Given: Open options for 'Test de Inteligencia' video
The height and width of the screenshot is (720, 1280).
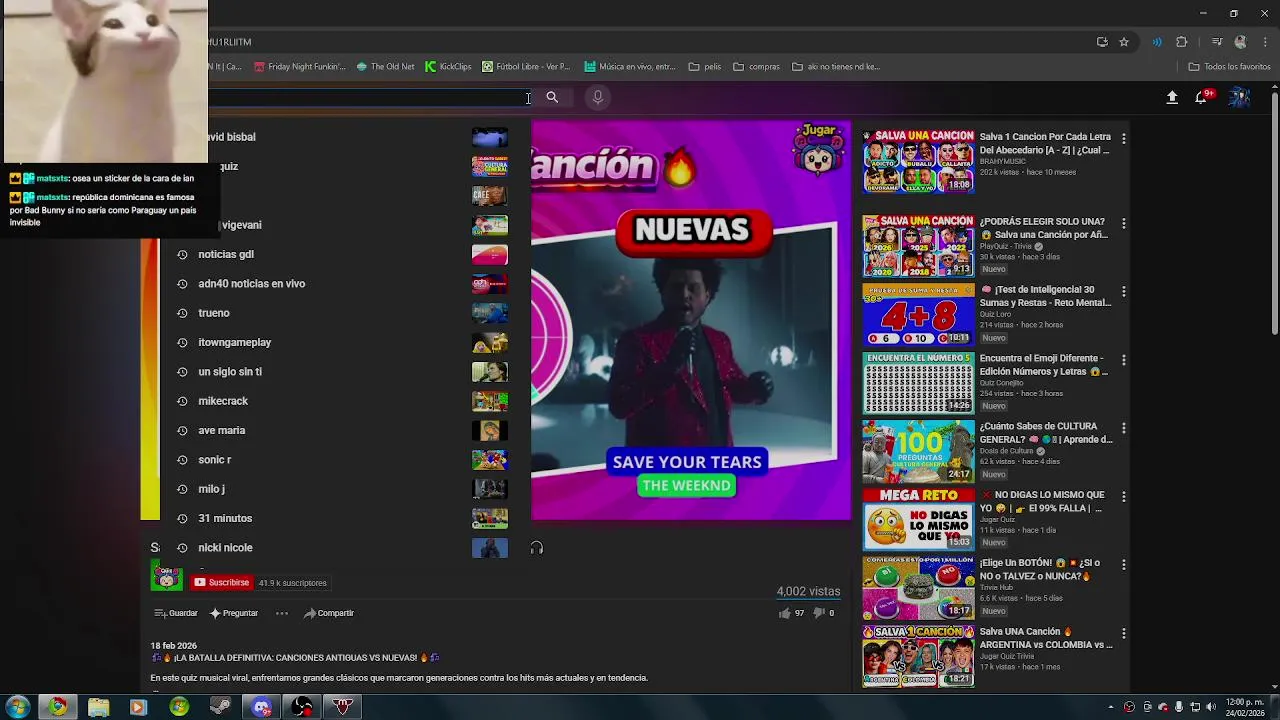Looking at the screenshot, I should [1124, 291].
